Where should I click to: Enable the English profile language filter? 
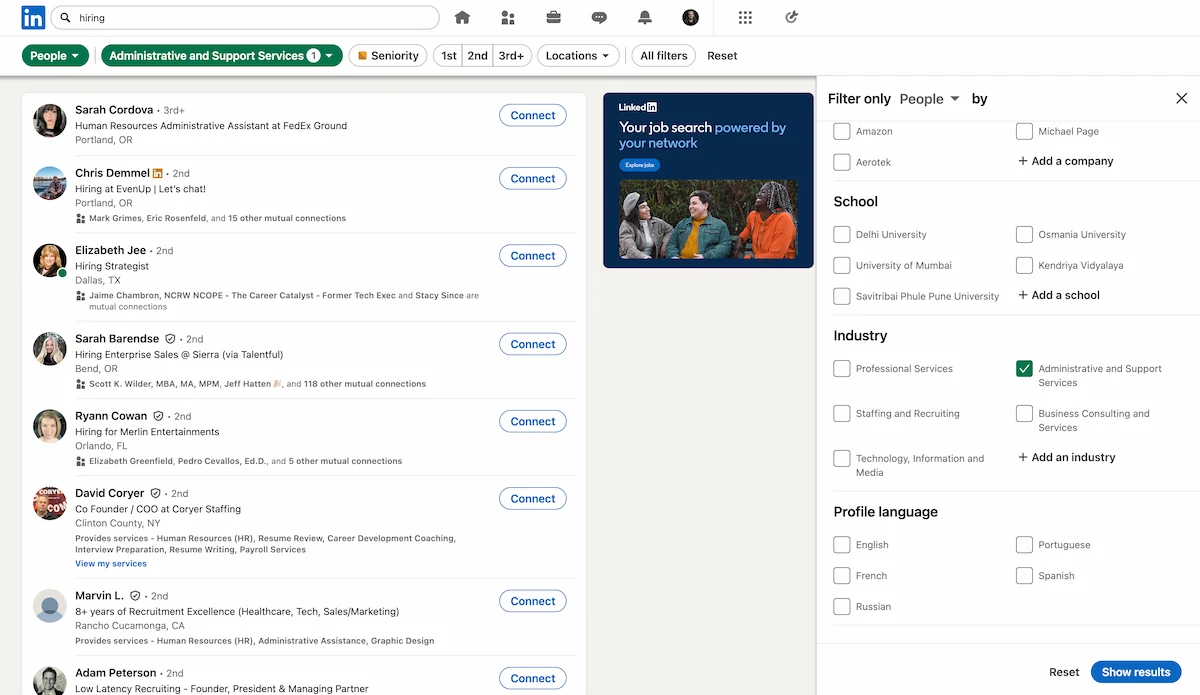tap(841, 544)
